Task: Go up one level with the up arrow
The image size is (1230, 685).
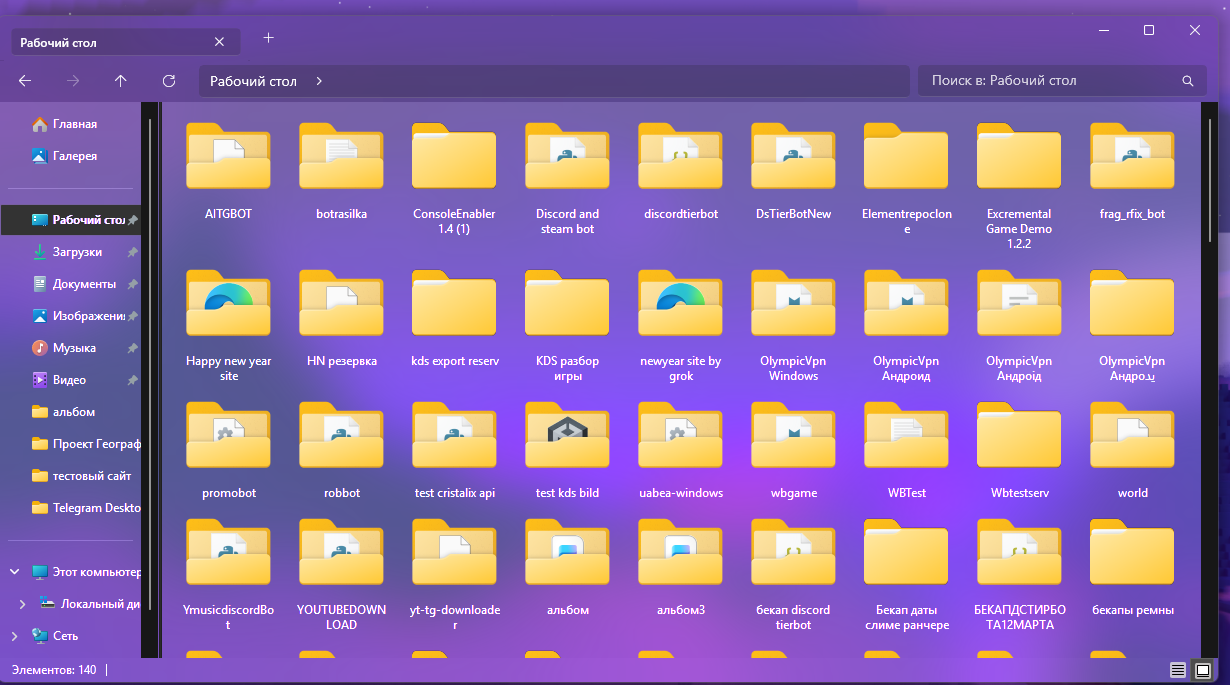Action: coord(121,81)
